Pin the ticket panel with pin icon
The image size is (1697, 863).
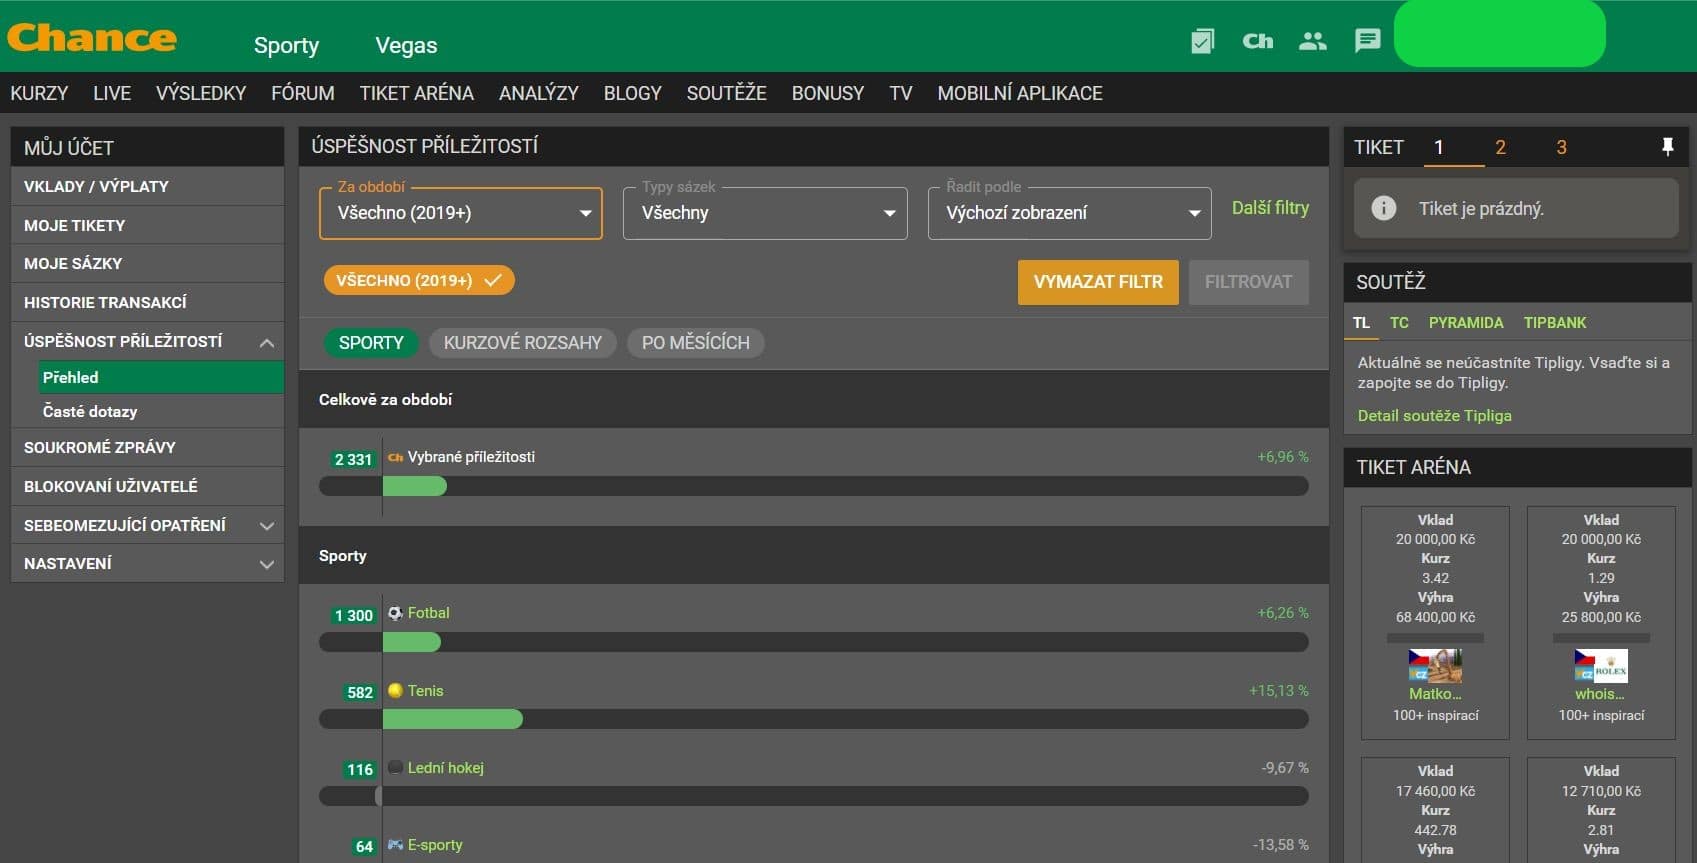pyautogui.click(x=1667, y=147)
